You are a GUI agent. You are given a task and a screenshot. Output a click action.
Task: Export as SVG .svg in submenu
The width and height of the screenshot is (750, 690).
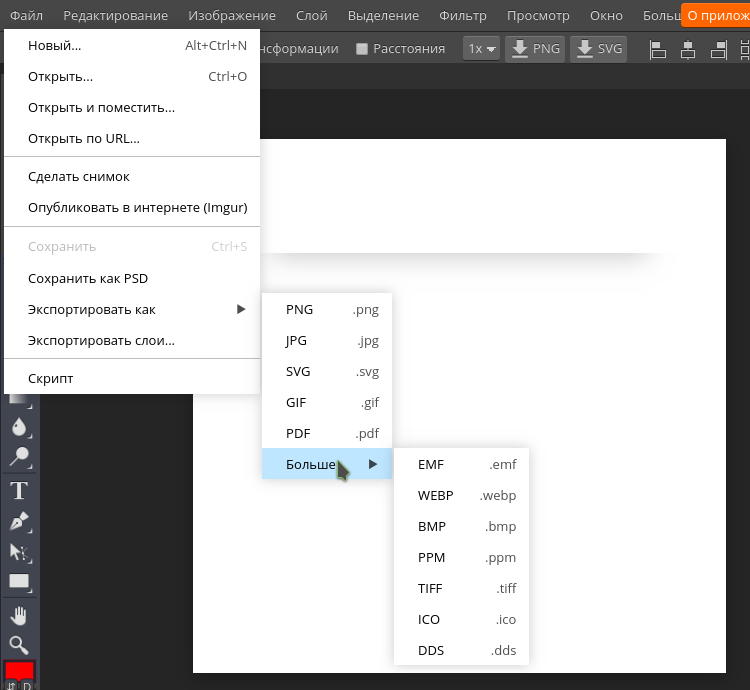(327, 372)
